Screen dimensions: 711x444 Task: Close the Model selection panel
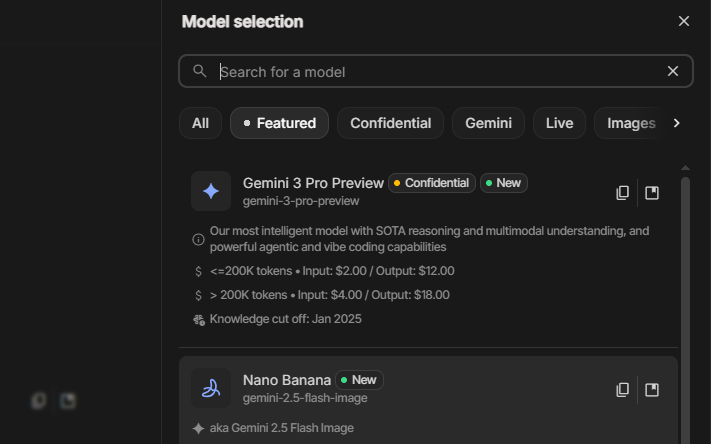[x=684, y=21]
